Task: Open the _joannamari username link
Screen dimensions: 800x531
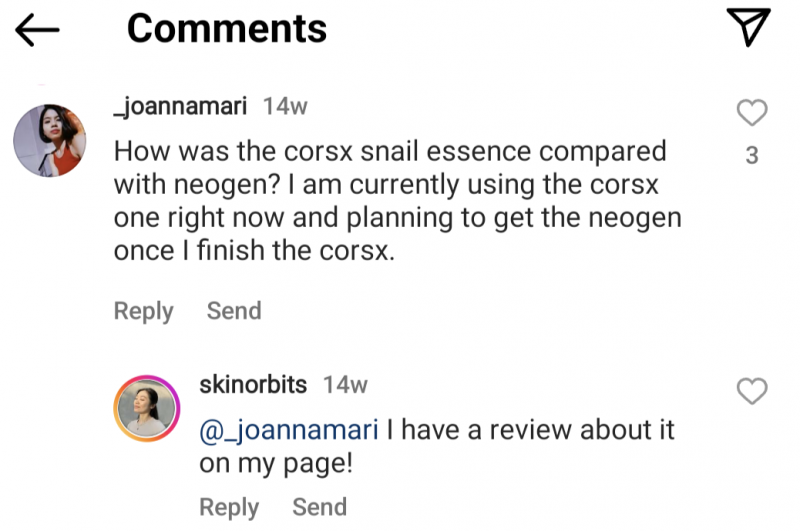Action: point(180,106)
